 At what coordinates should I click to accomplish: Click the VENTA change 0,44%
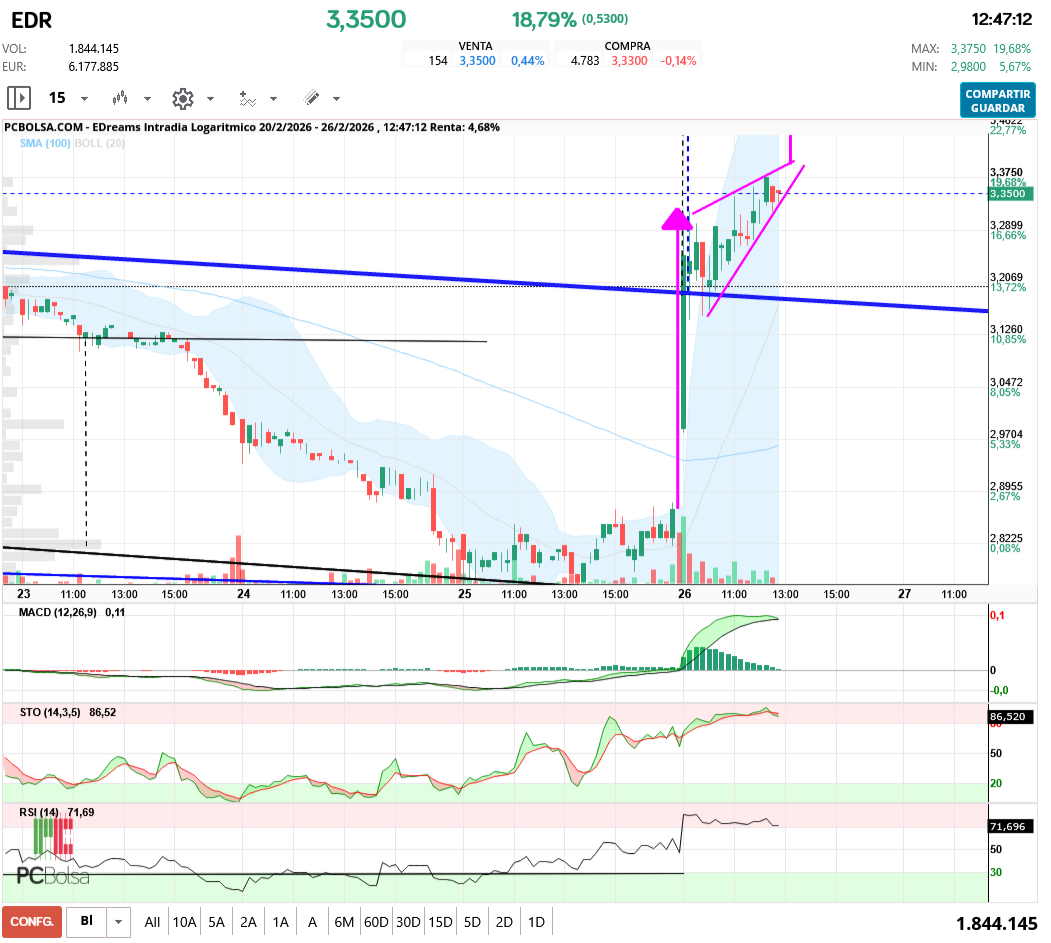(528, 61)
